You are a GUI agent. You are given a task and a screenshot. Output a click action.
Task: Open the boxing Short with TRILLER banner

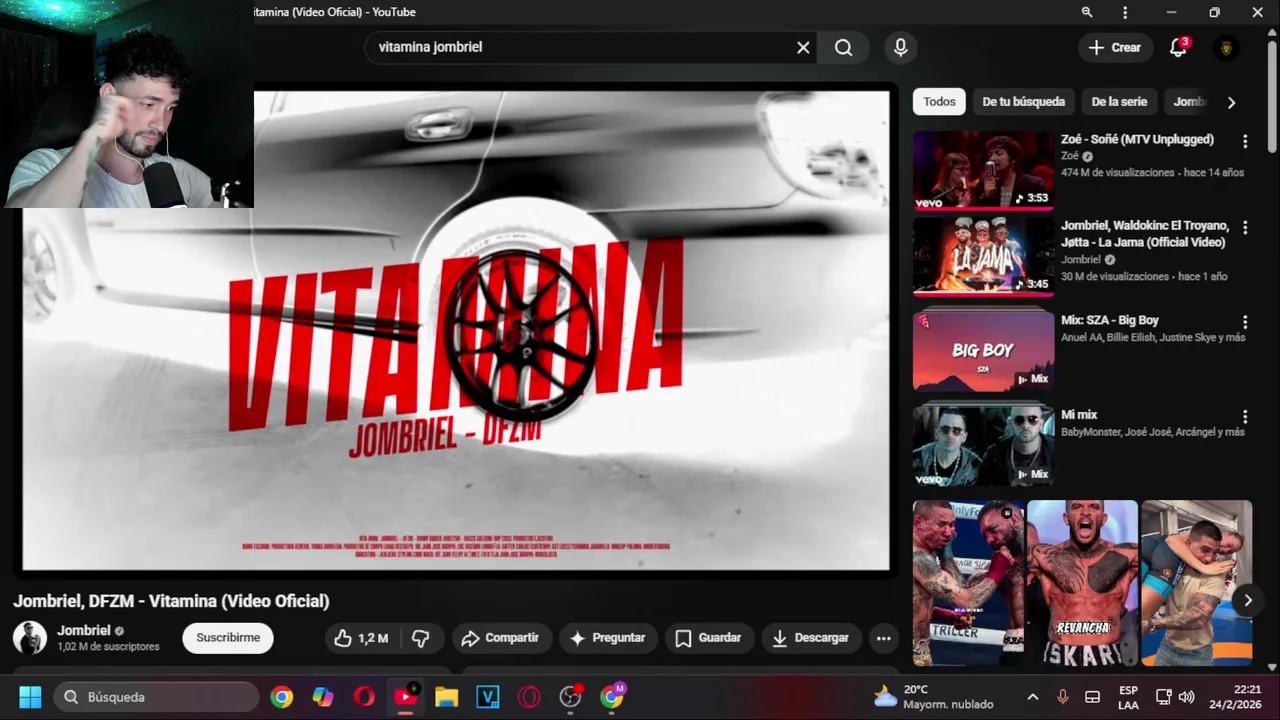[967, 583]
